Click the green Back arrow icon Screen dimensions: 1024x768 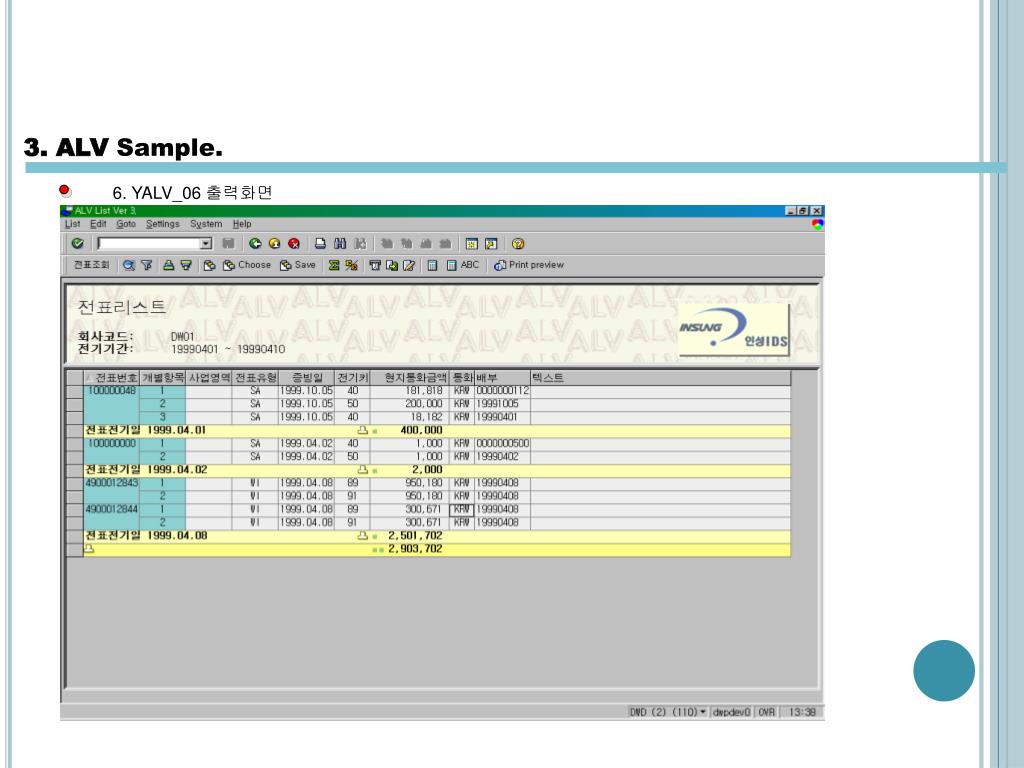pos(255,244)
